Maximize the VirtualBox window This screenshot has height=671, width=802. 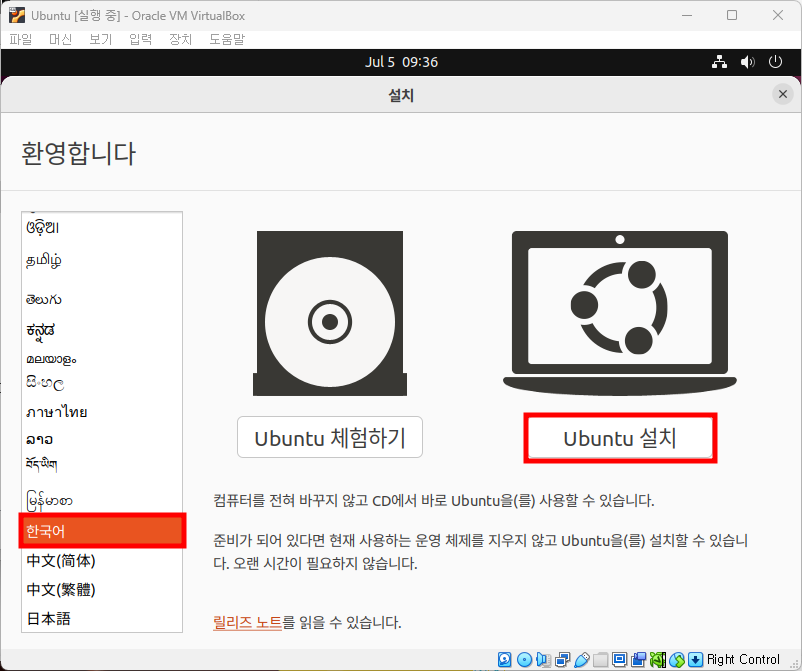(732, 15)
